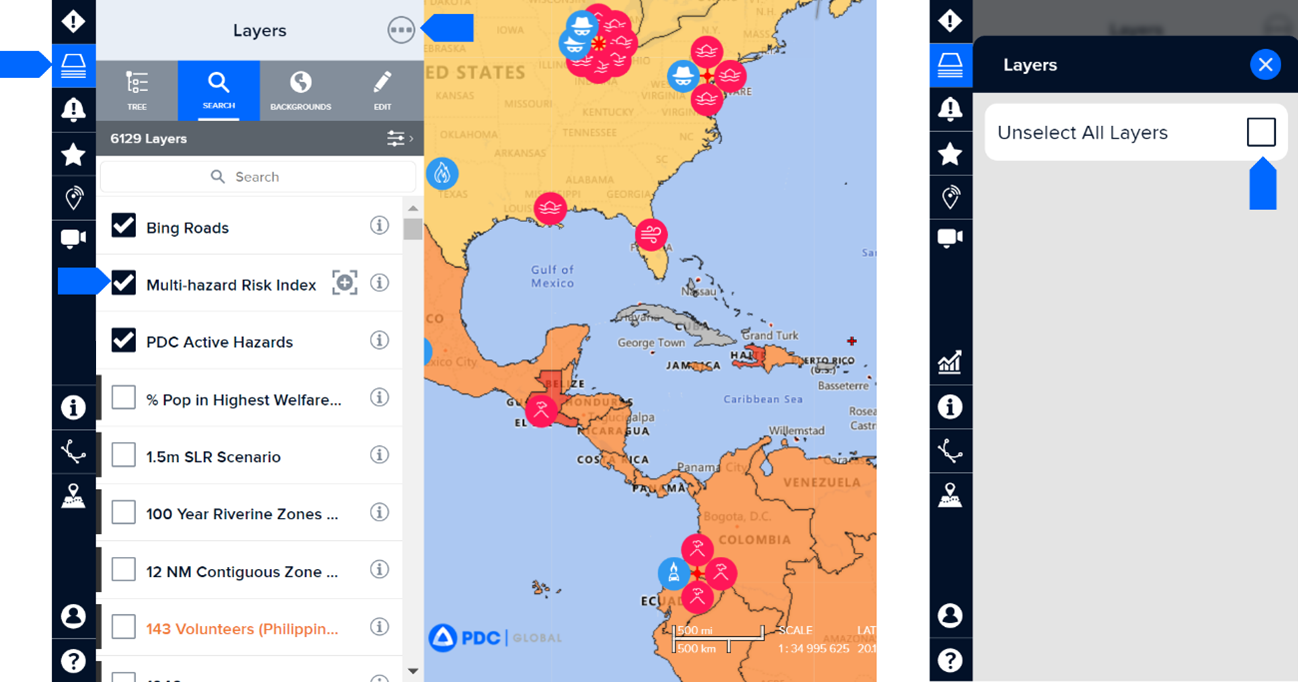
Task: Click the layer Search input field
Action: coord(258,177)
